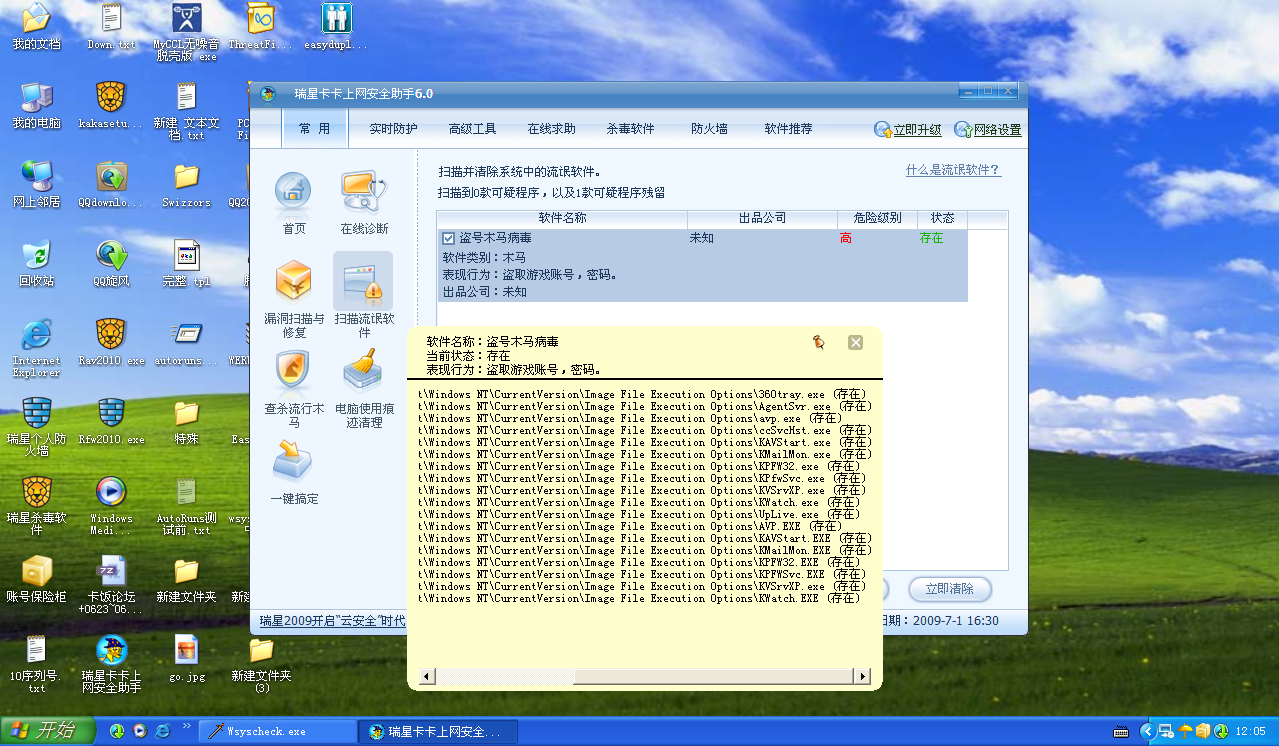The image size is (1279, 746).
Task: Switch to 高级工具 tab
Action: coord(473,129)
